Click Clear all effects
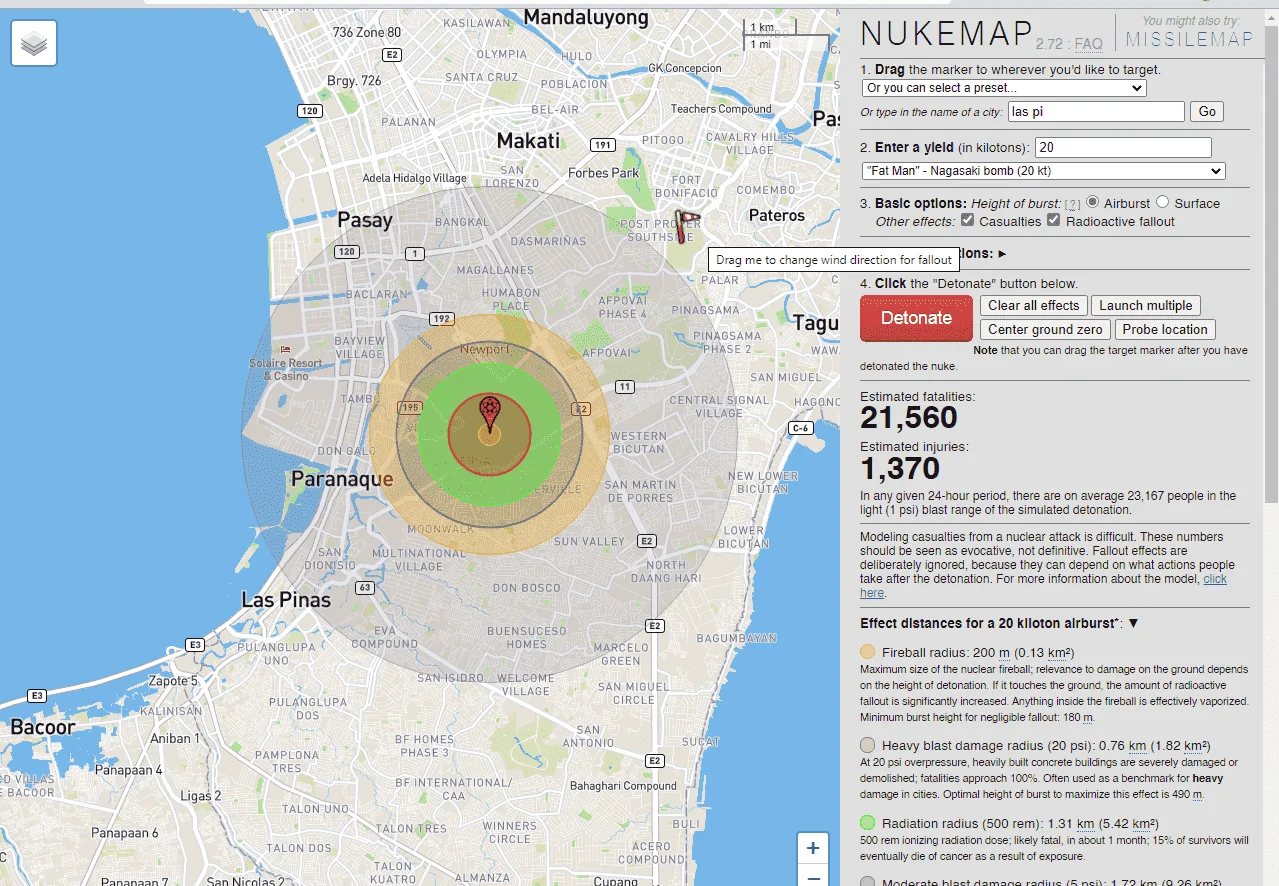 (x=1034, y=306)
